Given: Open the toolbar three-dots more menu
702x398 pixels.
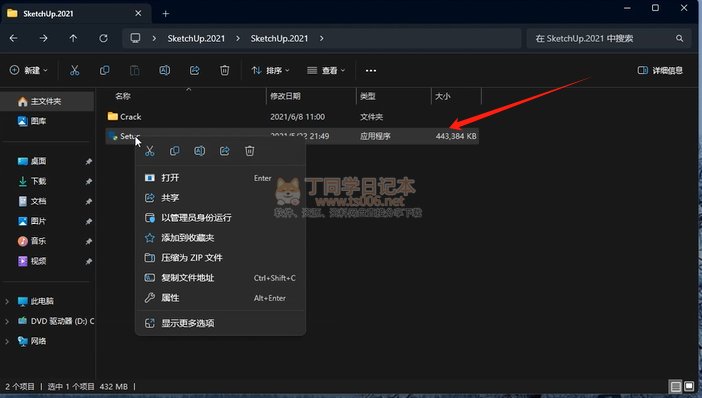Looking at the screenshot, I should coord(371,70).
